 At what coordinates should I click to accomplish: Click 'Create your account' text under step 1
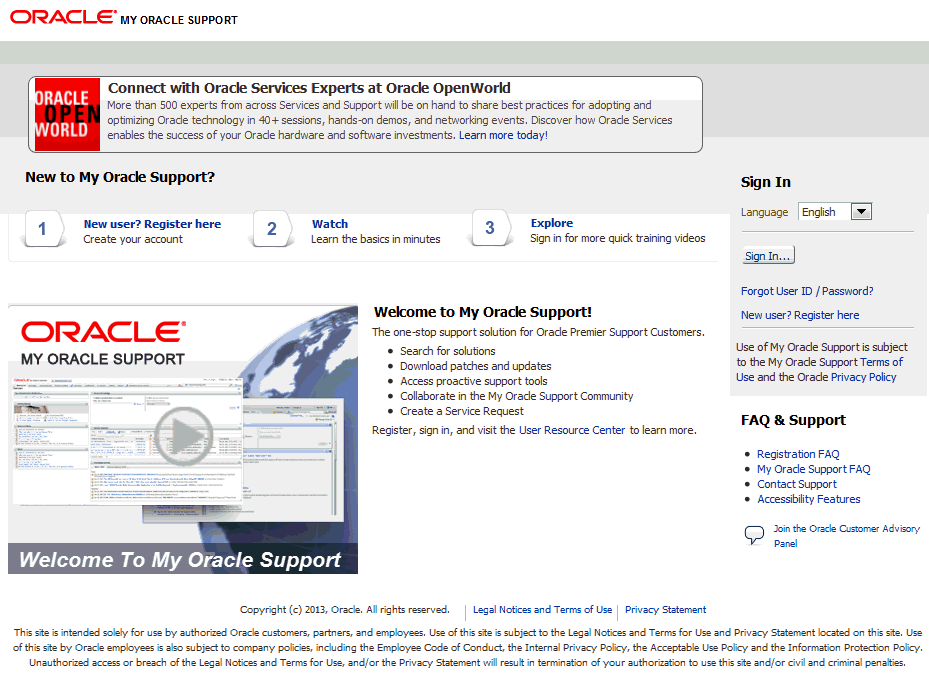tap(133, 239)
